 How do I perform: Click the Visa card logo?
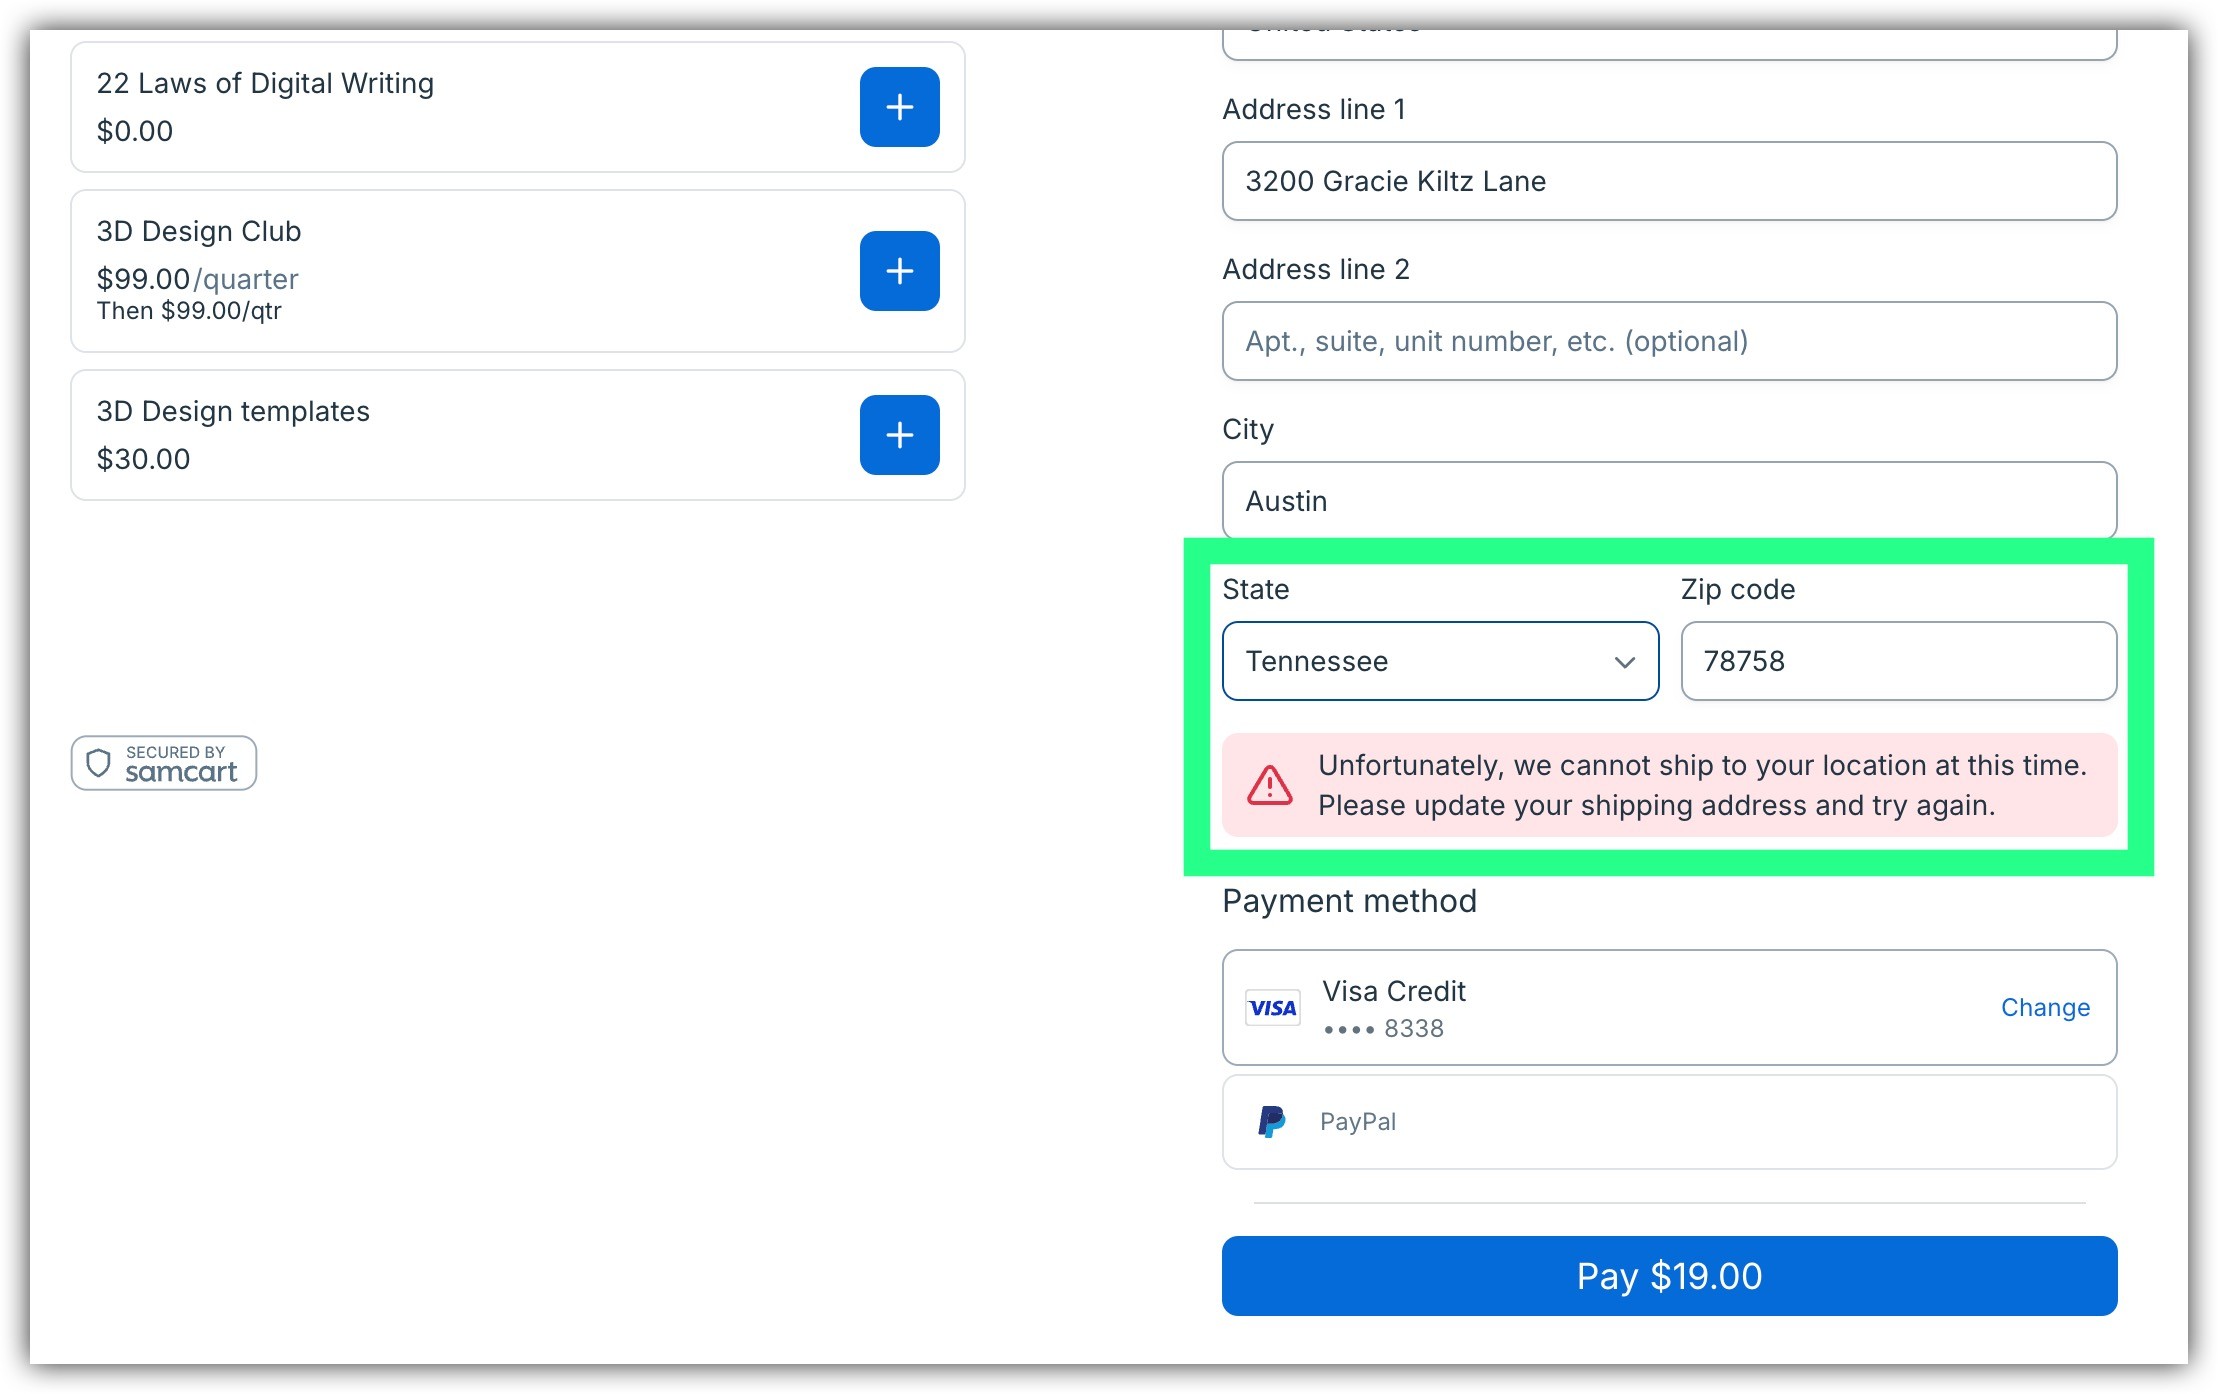pos(1272,1008)
